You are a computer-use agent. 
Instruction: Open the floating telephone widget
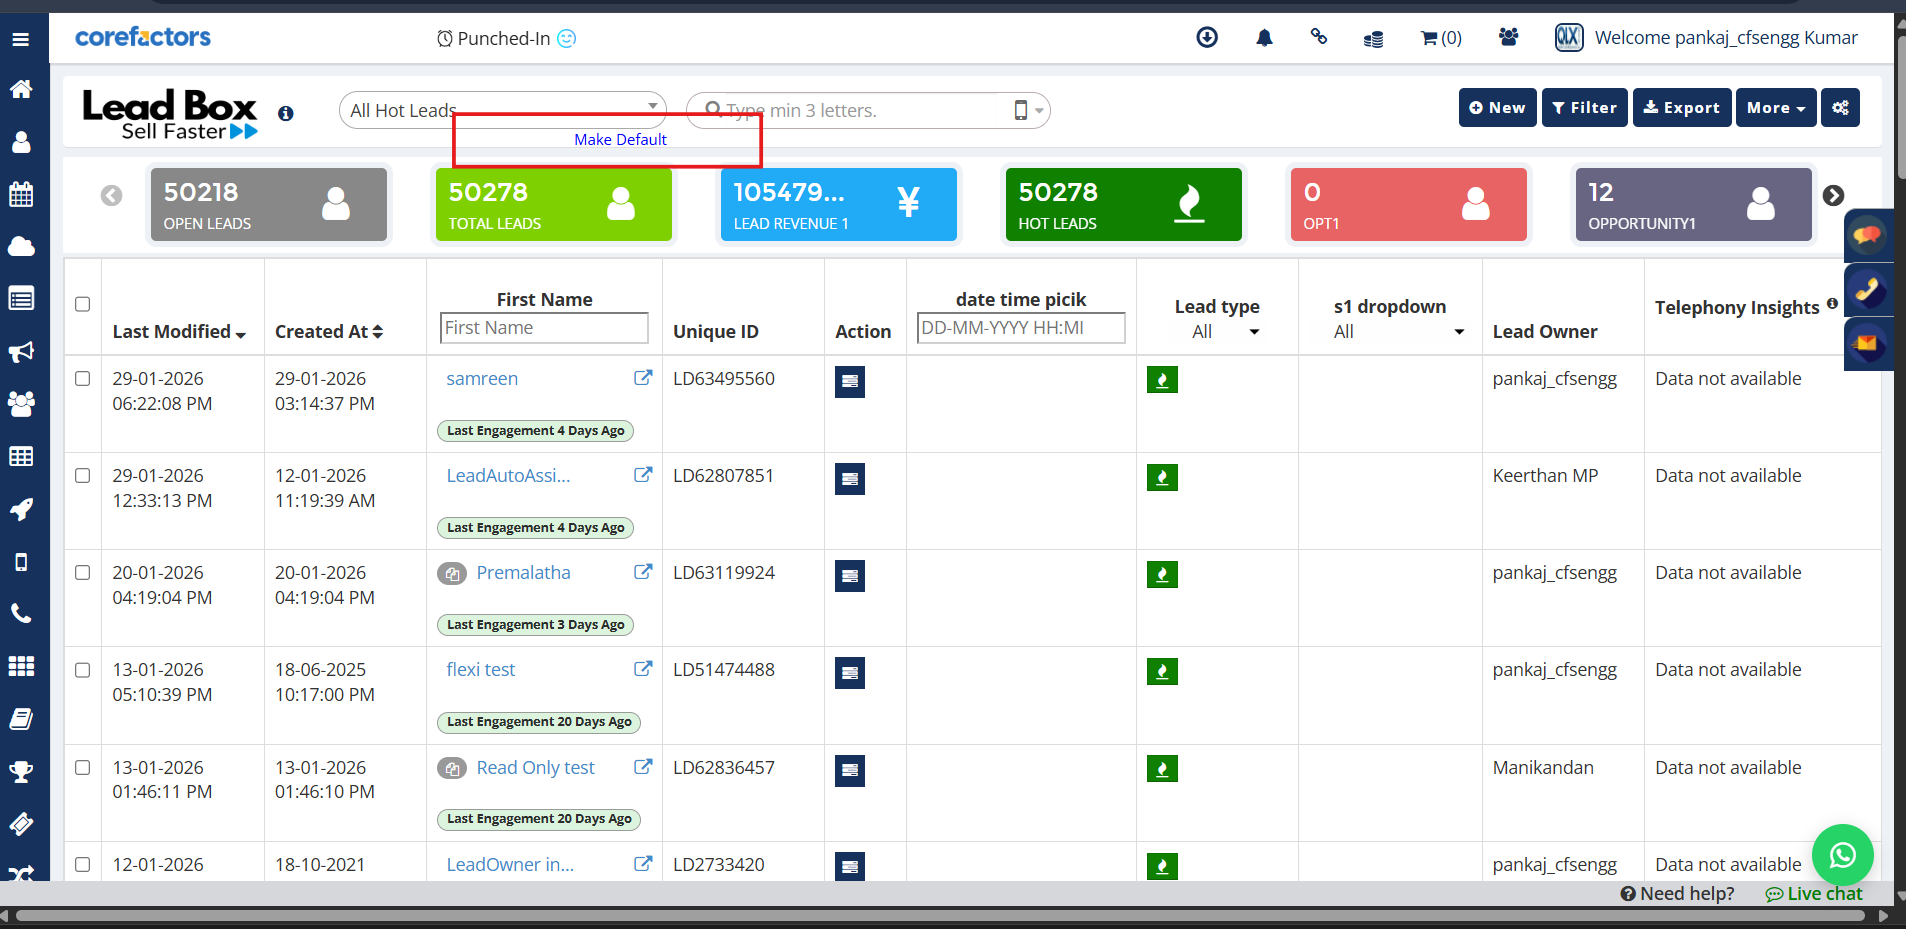pos(1868,290)
